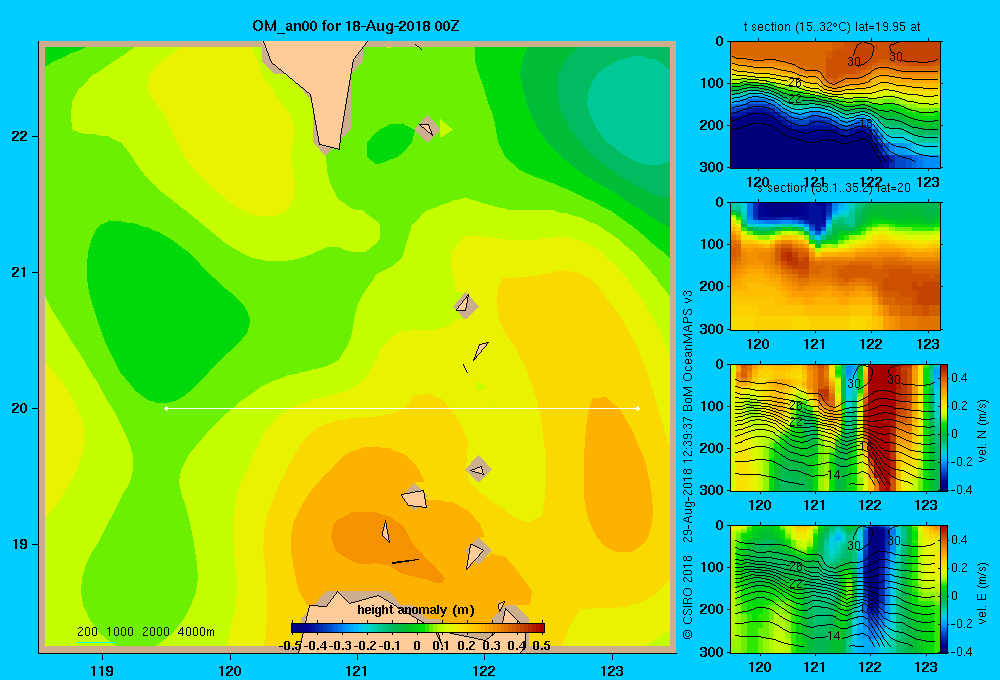Click latitude label "20" on main map

point(19,408)
